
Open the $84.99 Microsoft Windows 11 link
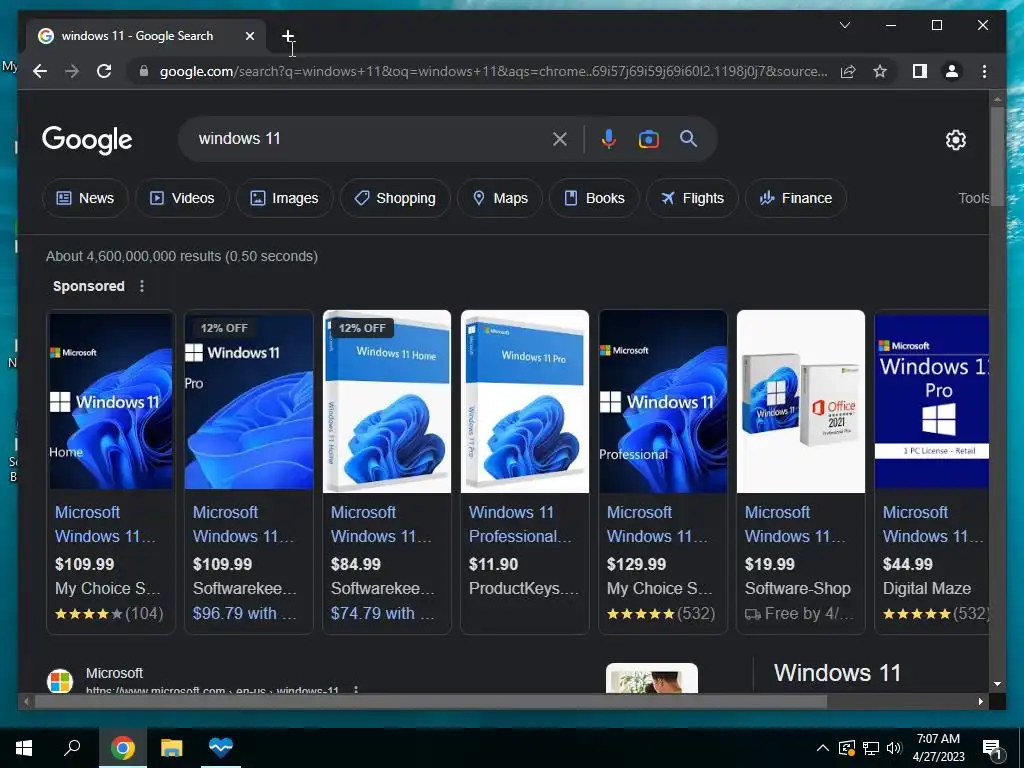point(381,524)
